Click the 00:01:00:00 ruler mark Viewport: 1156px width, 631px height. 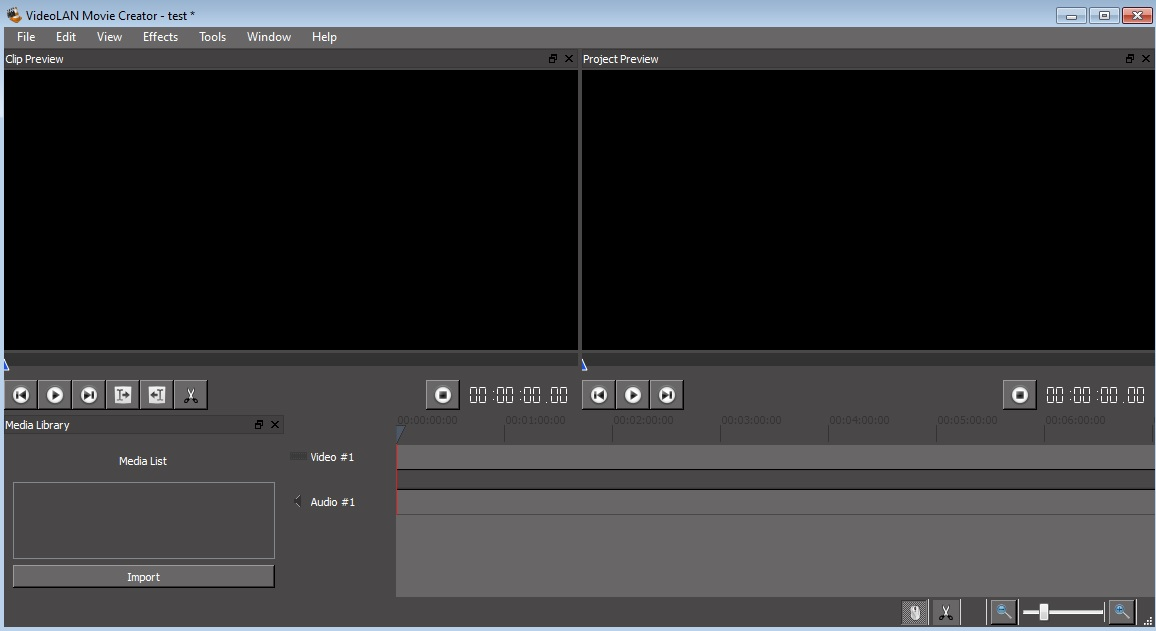[x=535, y=420]
